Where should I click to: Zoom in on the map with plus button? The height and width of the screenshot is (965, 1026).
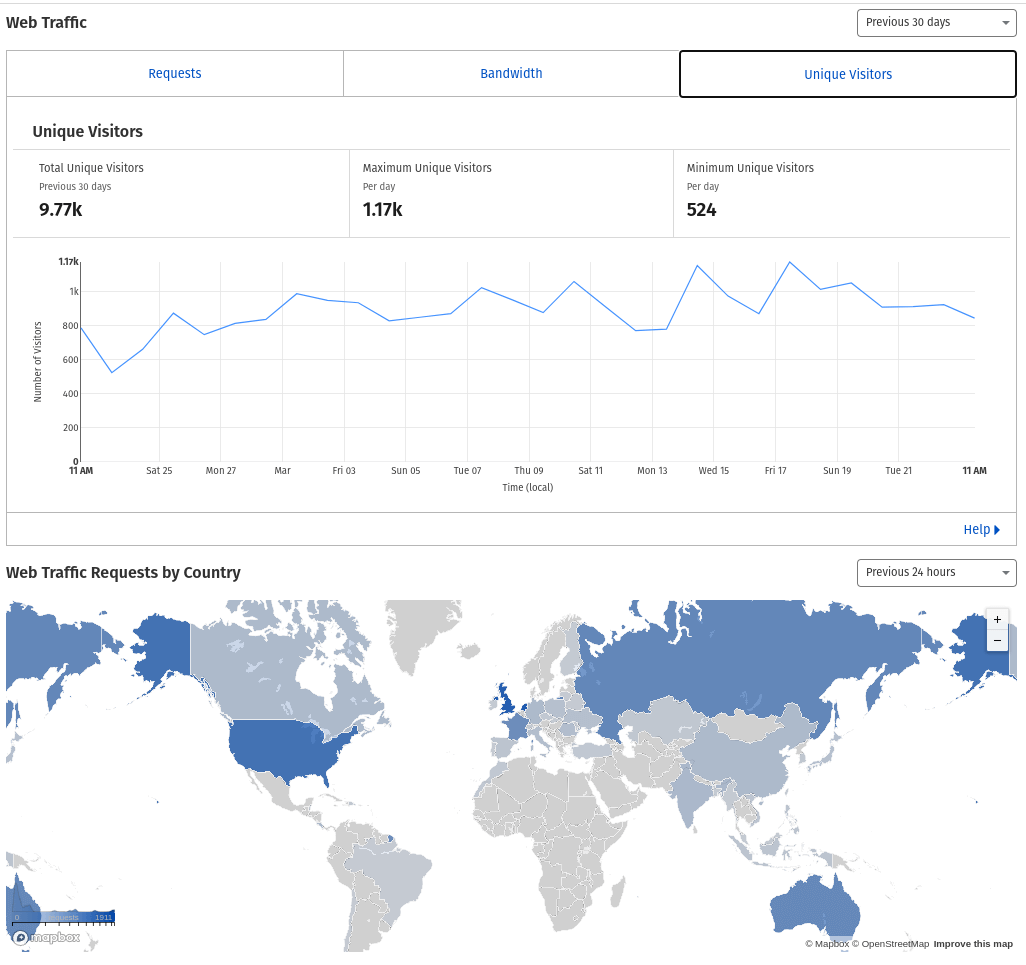click(x=997, y=620)
